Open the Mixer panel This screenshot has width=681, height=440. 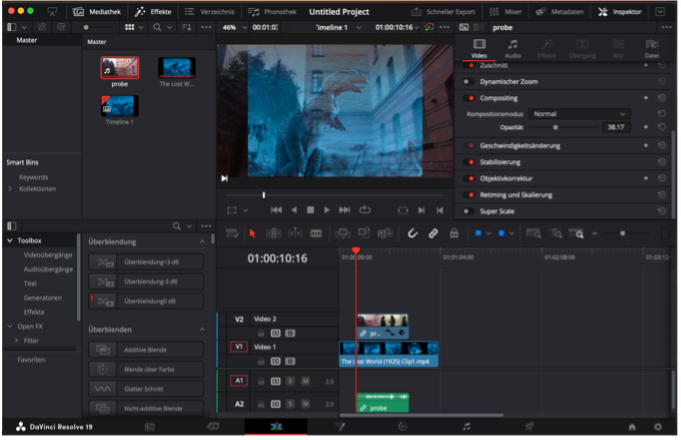coord(506,12)
